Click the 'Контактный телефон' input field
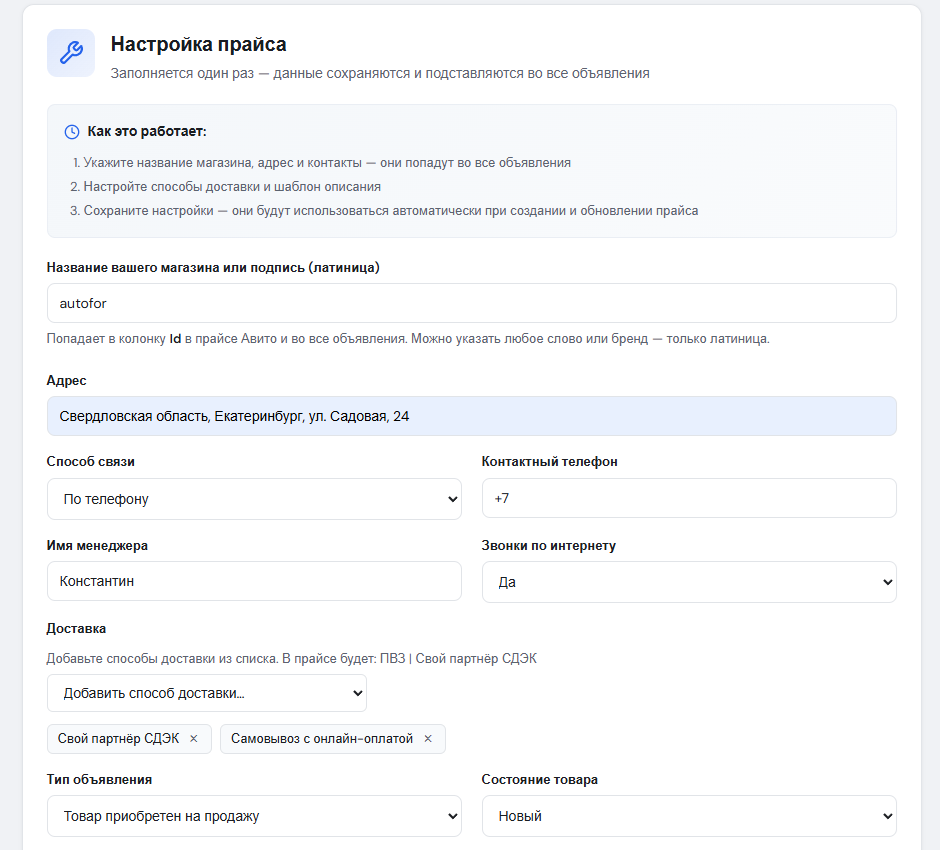Screen dimensions: 940x850 pyautogui.click(x=689, y=498)
